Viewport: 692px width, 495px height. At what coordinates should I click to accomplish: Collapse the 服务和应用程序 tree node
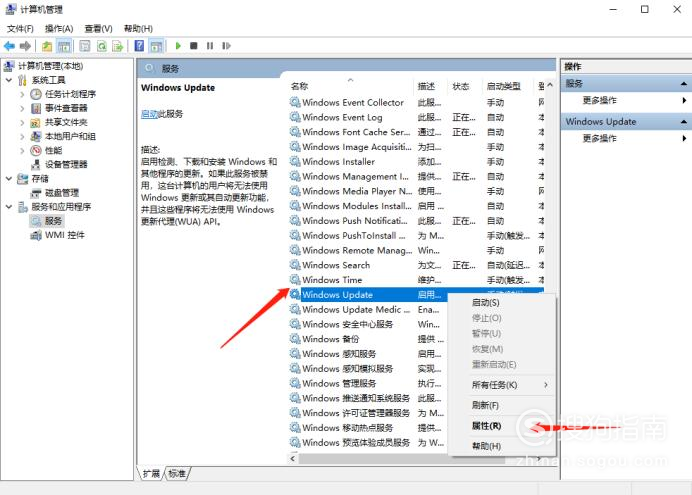(x=9, y=206)
